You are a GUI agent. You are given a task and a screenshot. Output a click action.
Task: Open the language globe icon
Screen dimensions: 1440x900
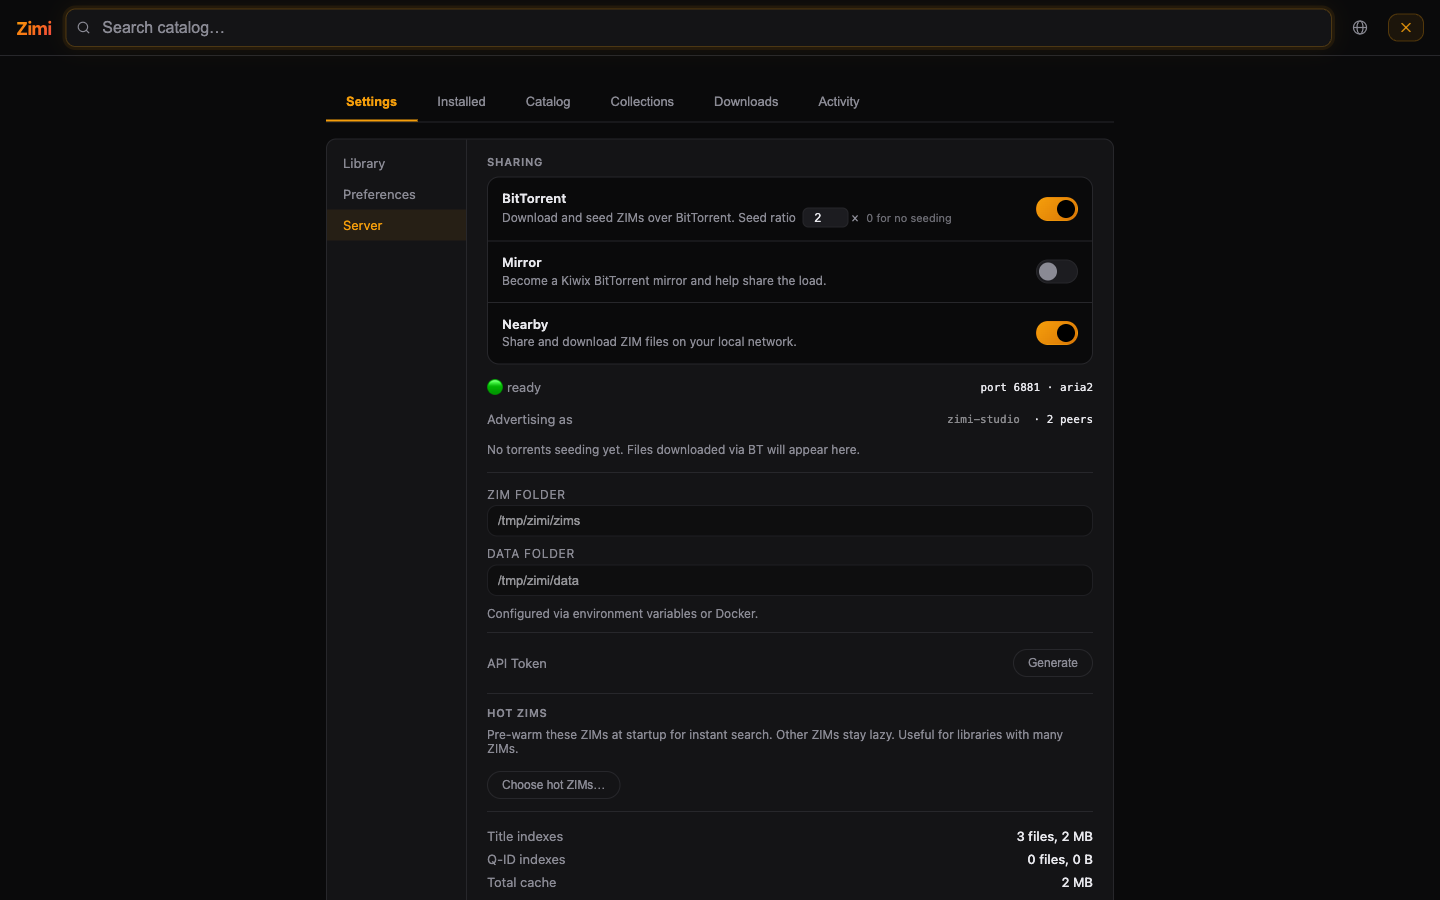point(1360,28)
